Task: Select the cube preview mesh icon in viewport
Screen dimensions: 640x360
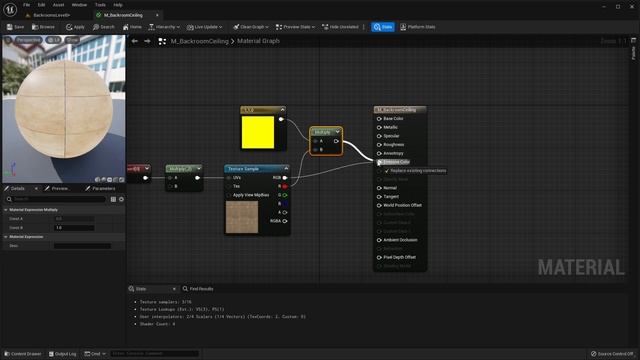Action: (116, 180)
